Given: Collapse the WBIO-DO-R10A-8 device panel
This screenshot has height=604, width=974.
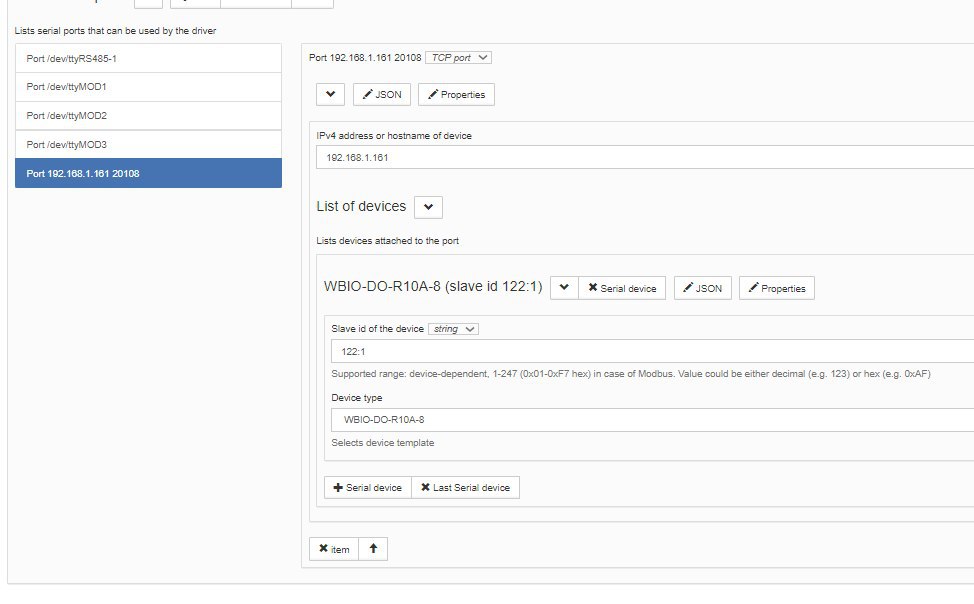Looking at the screenshot, I should click(564, 288).
